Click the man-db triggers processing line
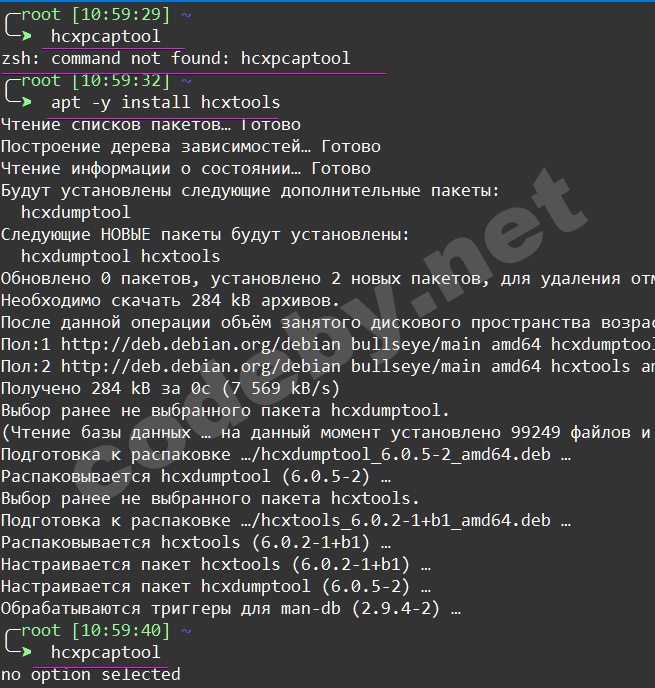This screenshot has height=688, width=655. tap(230, 608)
